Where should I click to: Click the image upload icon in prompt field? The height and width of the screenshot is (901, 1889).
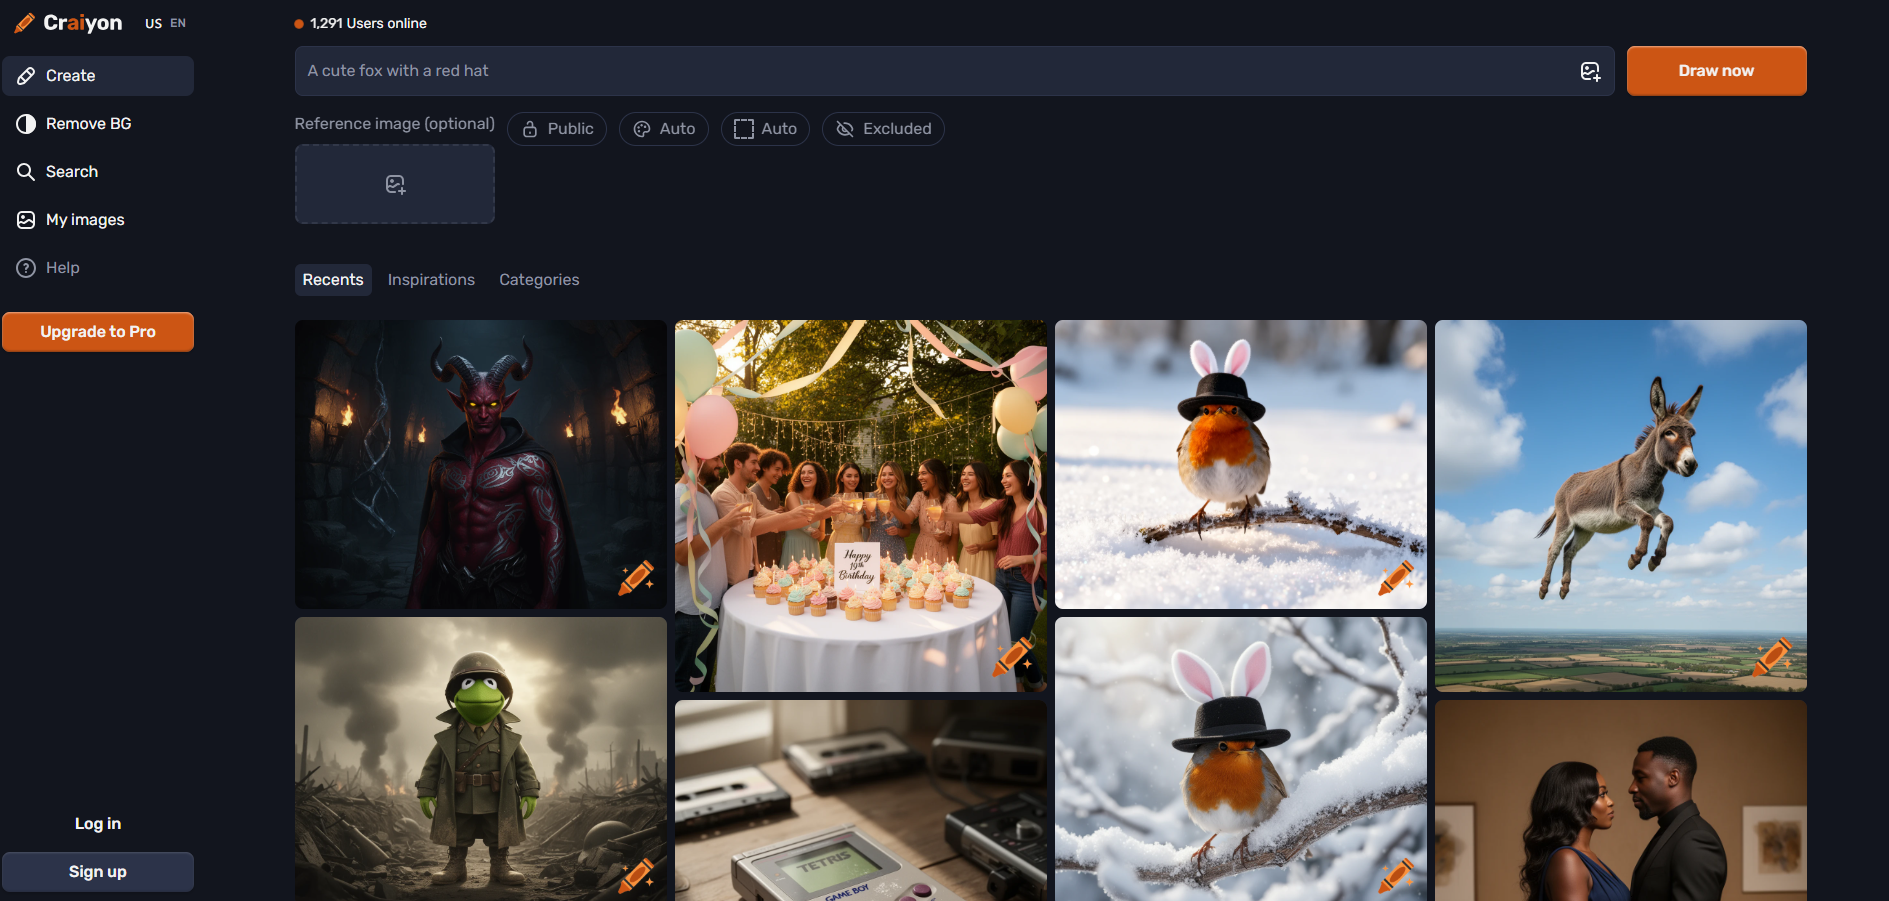pos(1590,71)
